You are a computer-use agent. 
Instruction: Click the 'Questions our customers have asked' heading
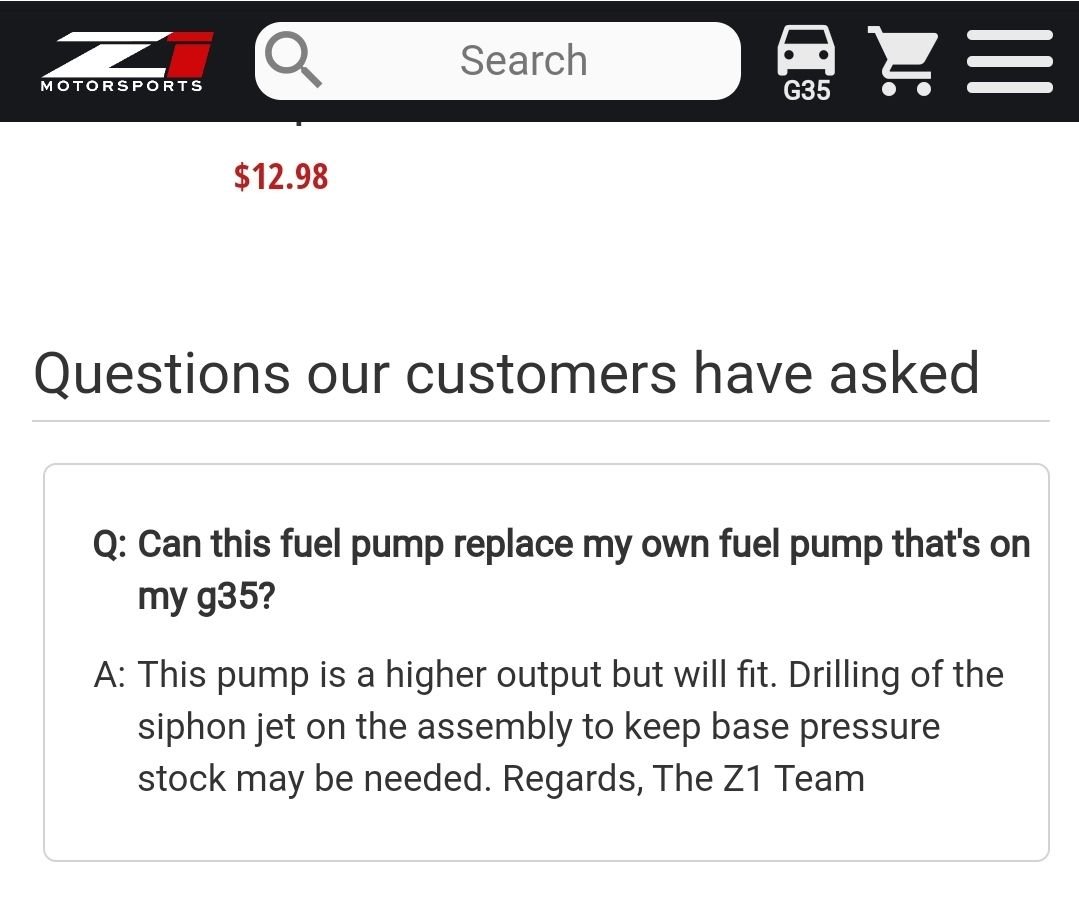click(506, 373)
